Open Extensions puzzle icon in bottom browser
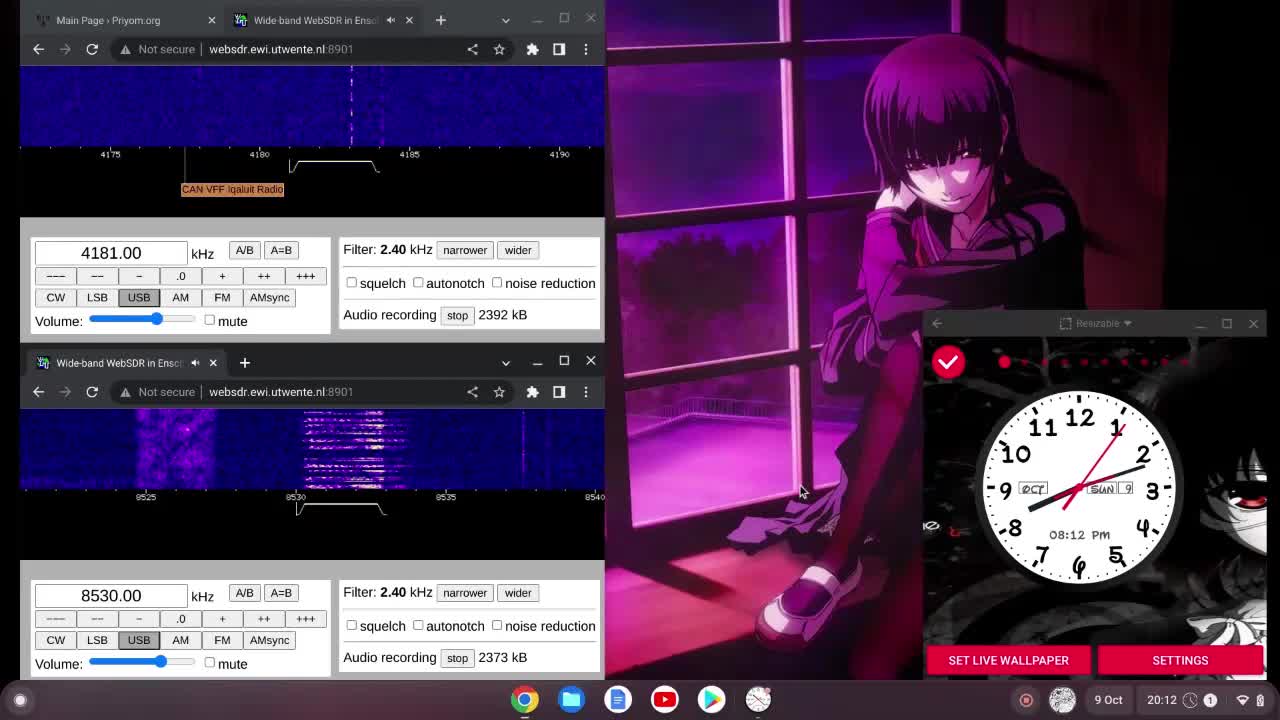The image size is (1280, 720). (x=532, y=392)
